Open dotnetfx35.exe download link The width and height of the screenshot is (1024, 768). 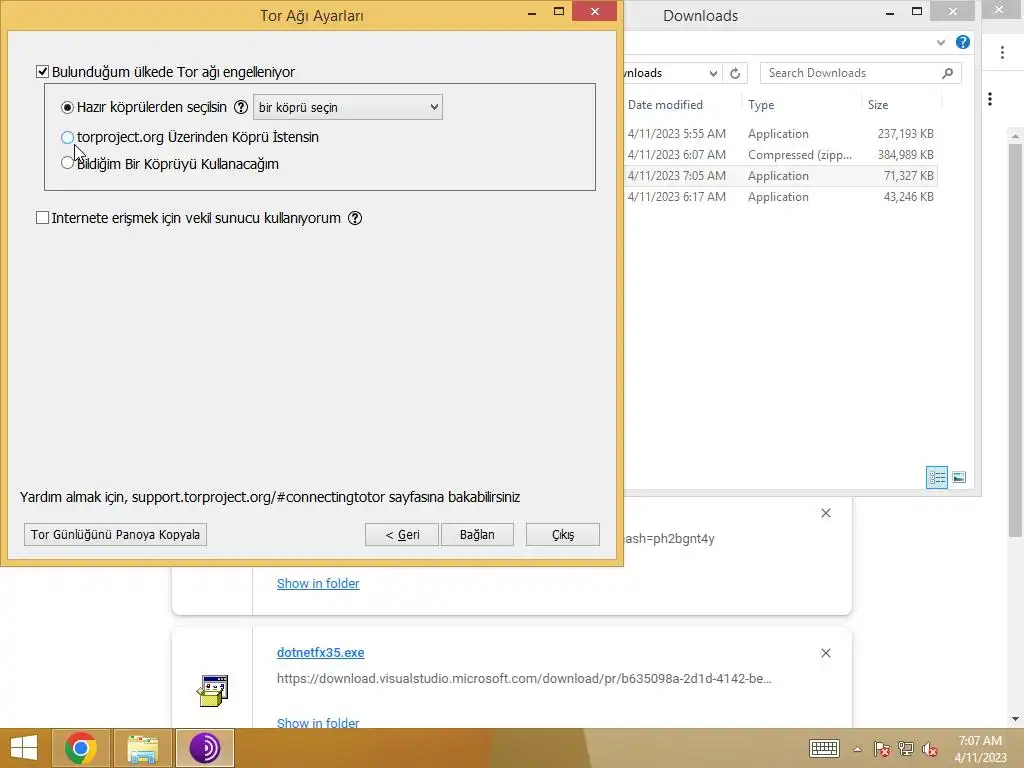[x=321, y=652]
